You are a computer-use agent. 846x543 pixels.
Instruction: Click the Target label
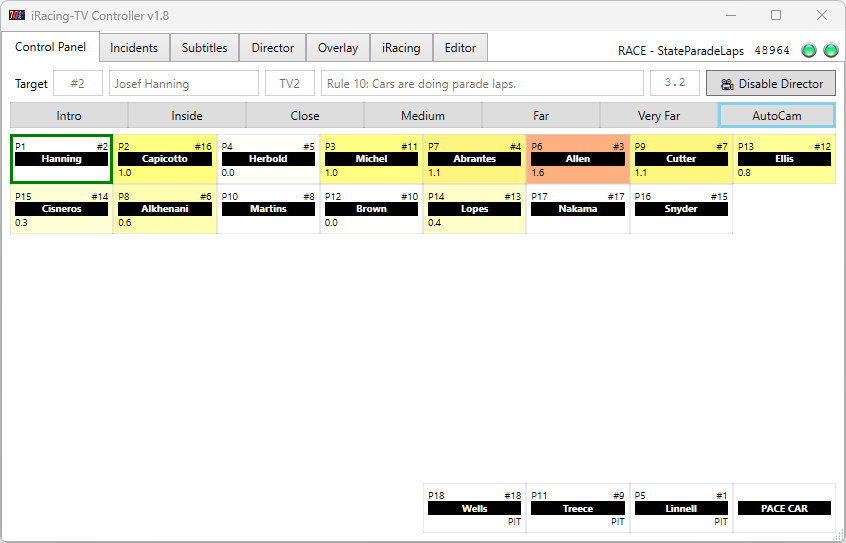(x=31, y=84)
